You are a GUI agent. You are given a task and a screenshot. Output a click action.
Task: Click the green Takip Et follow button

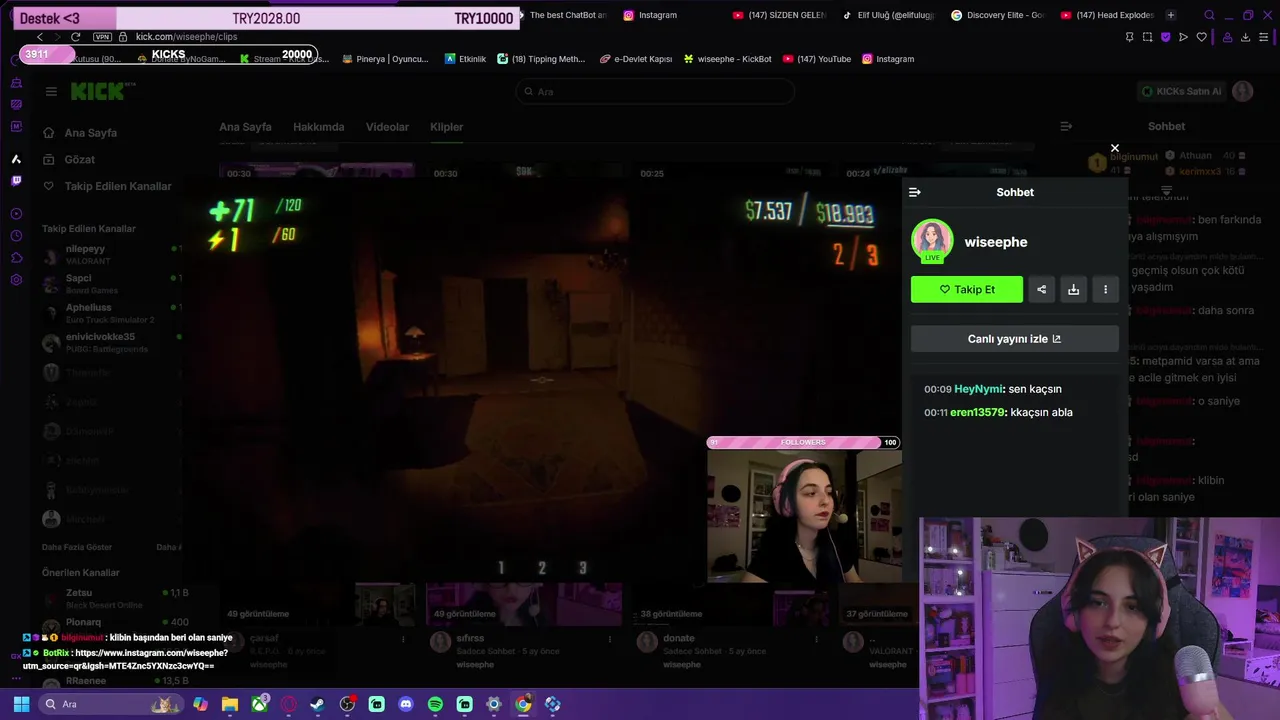(967, 289)
